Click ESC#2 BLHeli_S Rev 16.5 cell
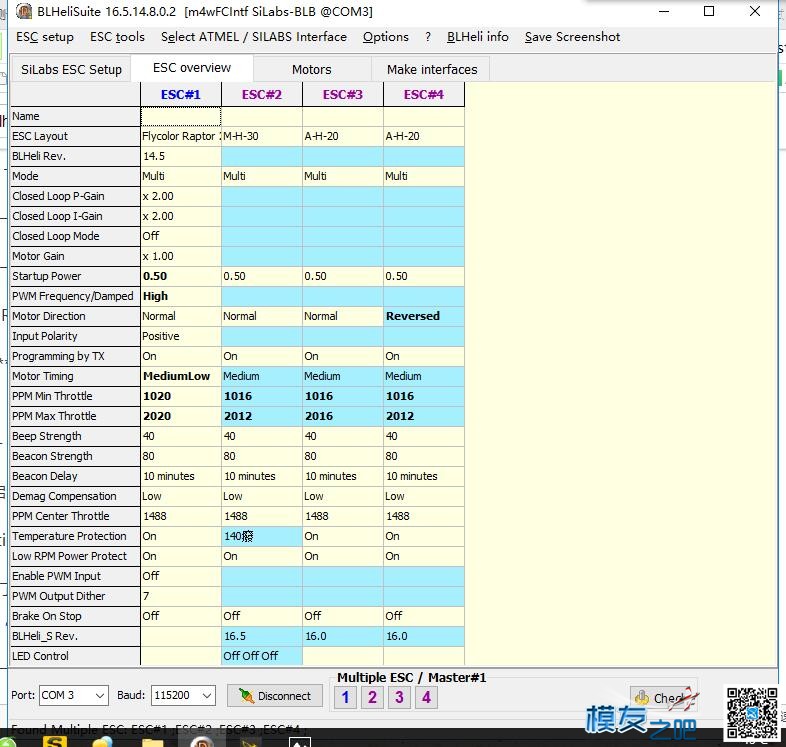 (262, 636)
